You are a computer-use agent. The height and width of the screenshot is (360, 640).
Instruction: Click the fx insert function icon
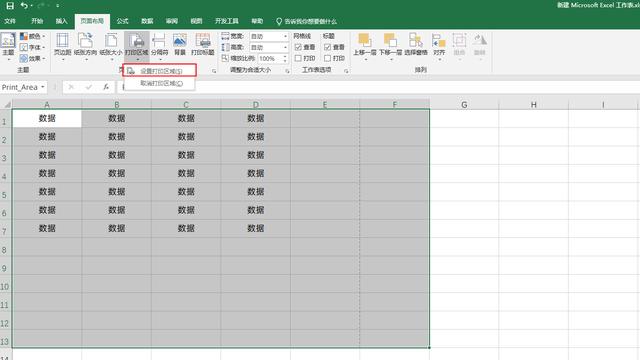106,87
